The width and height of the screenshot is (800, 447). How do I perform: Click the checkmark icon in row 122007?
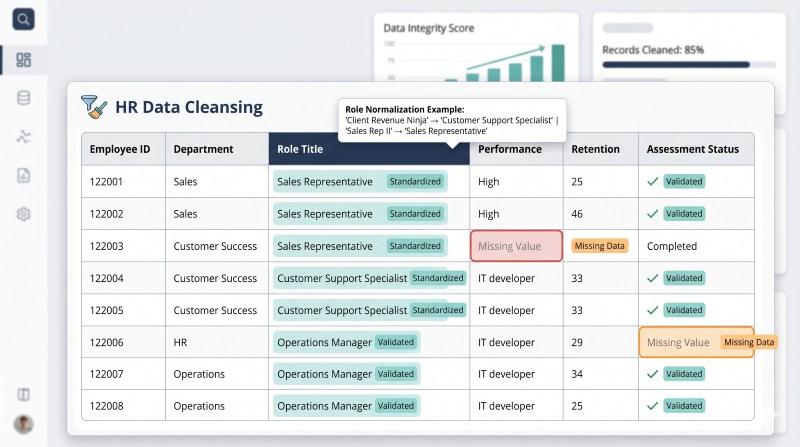tap(653, 374)
